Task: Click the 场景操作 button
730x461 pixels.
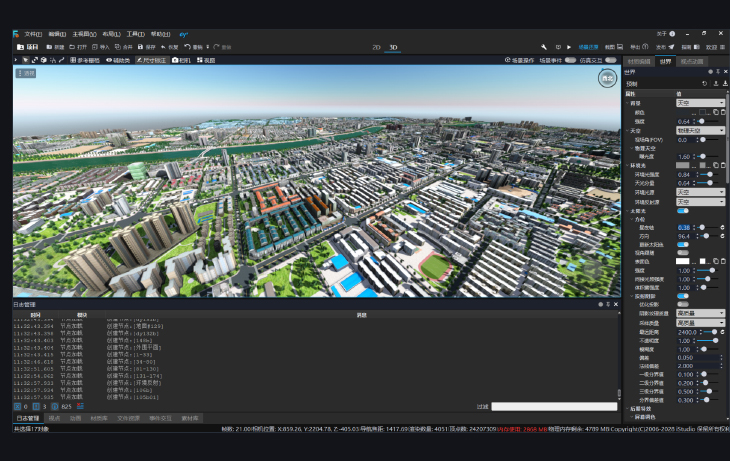Action: coord(519,60)
